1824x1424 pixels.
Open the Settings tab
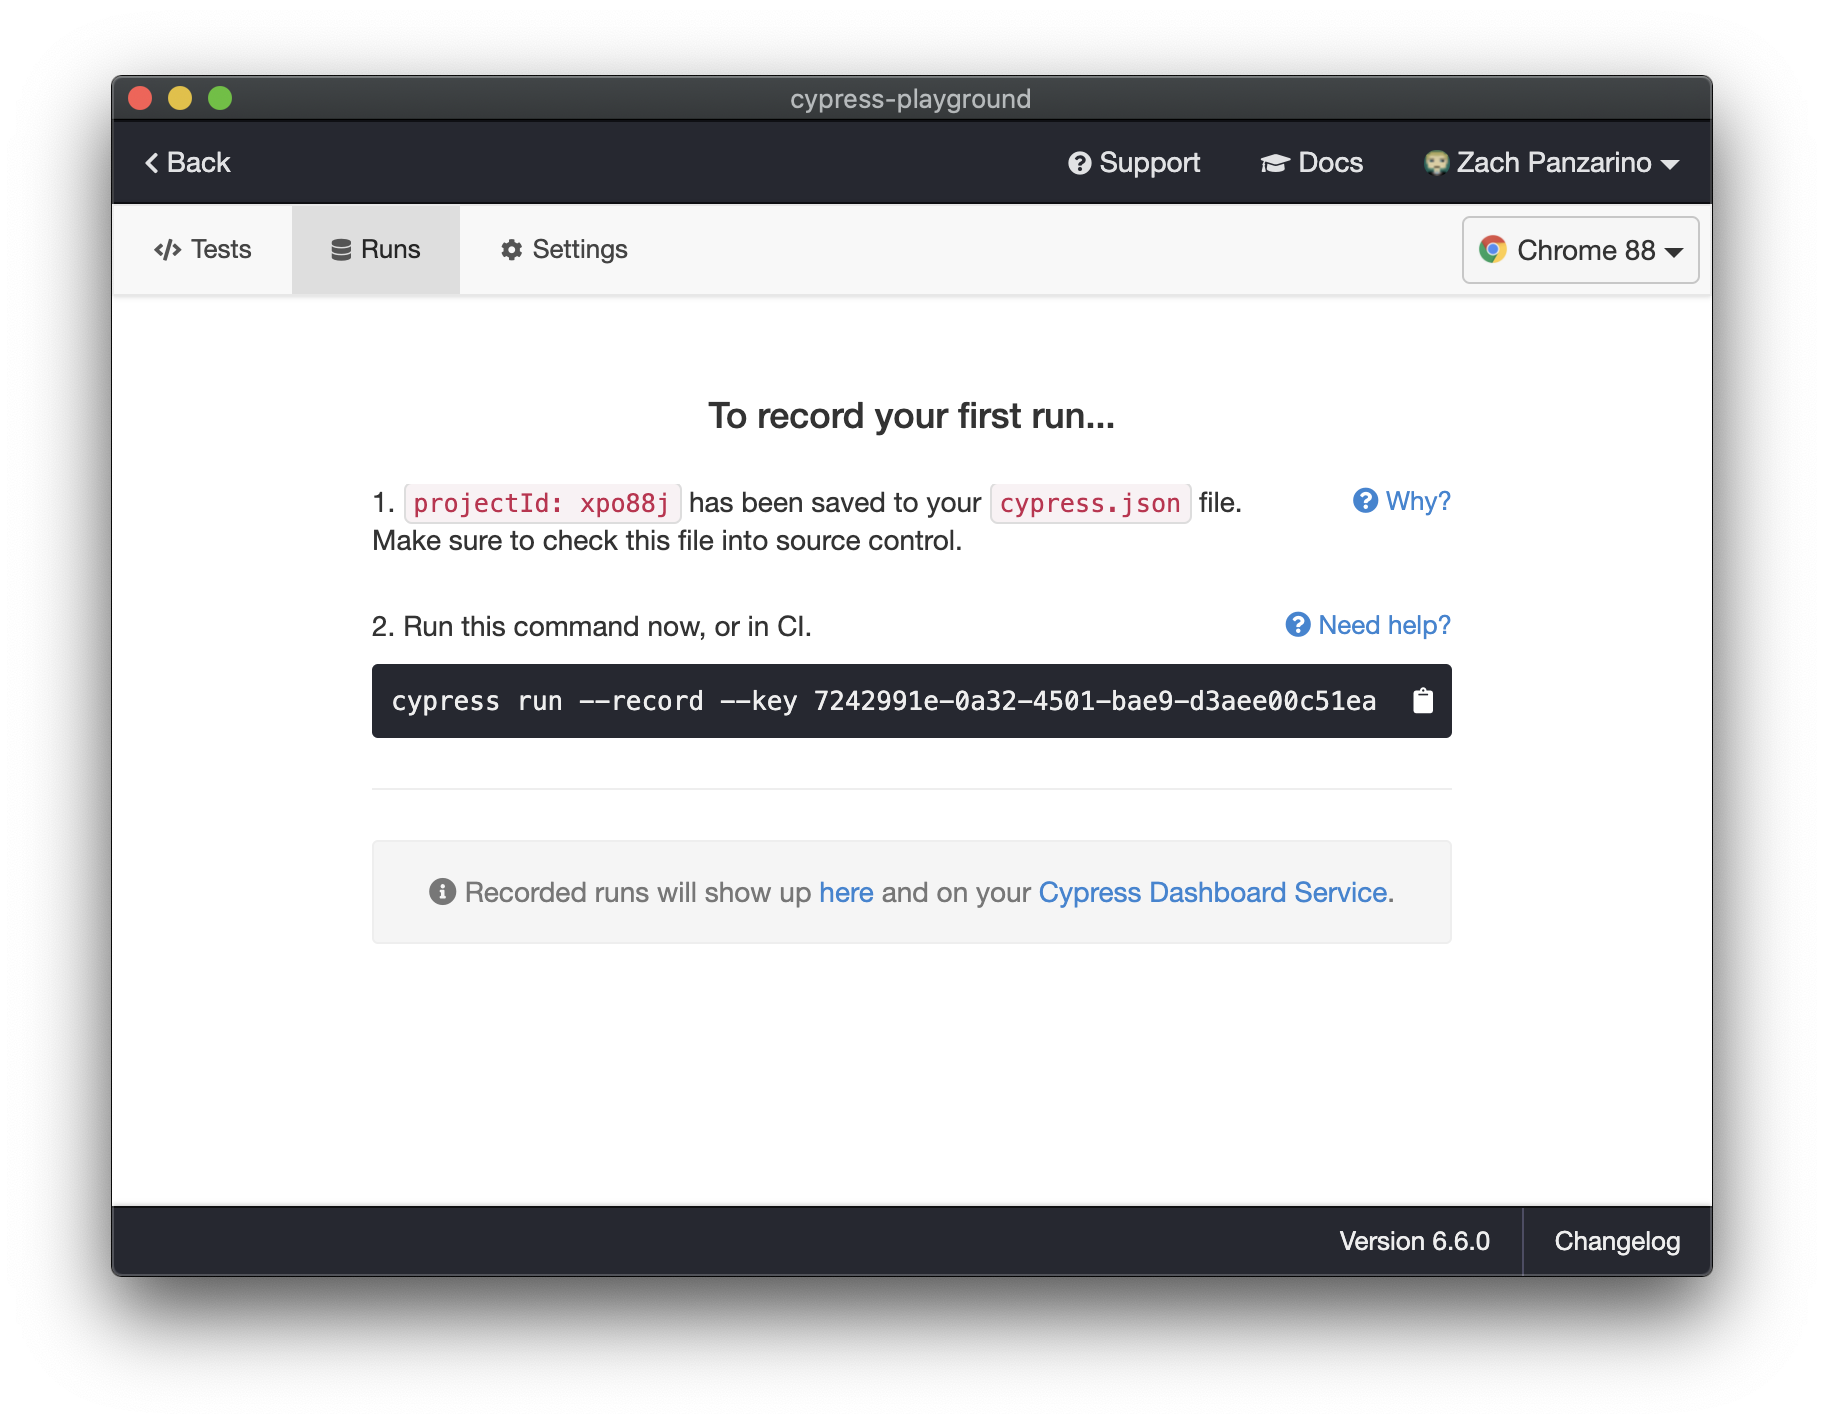(x=565, y=250)
